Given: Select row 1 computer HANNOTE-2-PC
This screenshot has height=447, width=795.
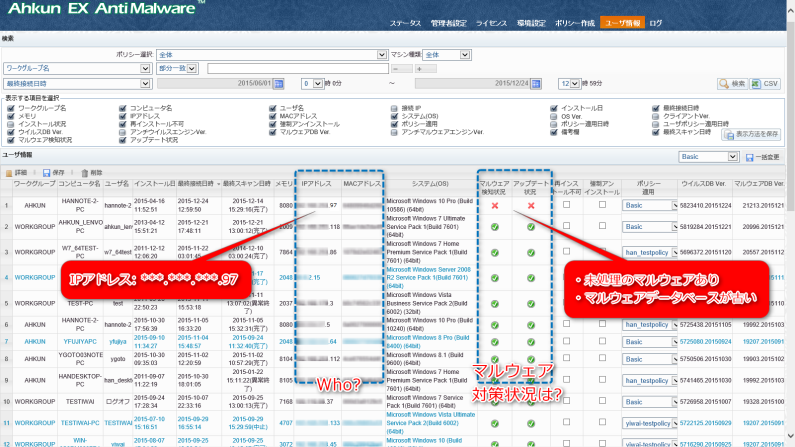Looking at the screenshot, I should pos(80,205).
